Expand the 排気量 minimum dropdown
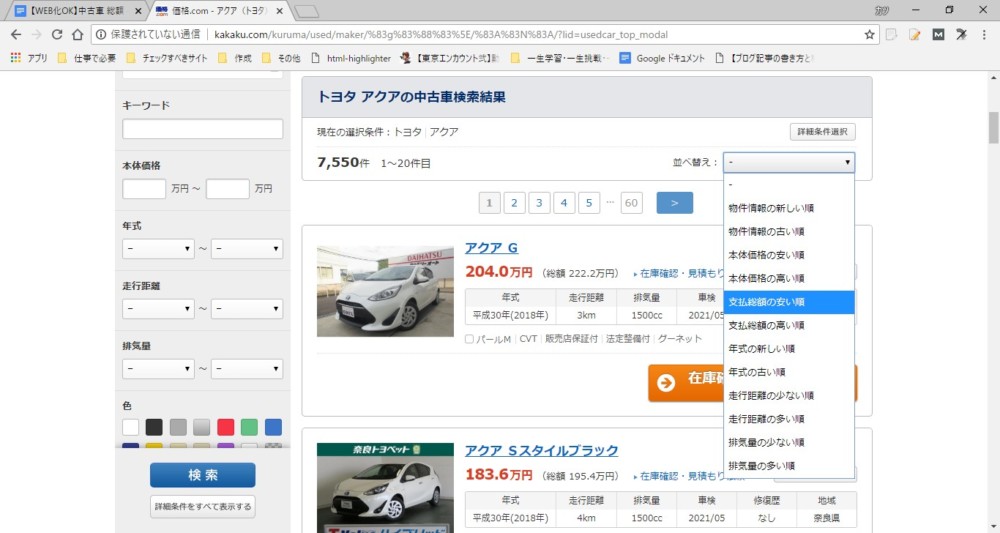The height and width of the screenshot is (533, 1000). point(158,369)
